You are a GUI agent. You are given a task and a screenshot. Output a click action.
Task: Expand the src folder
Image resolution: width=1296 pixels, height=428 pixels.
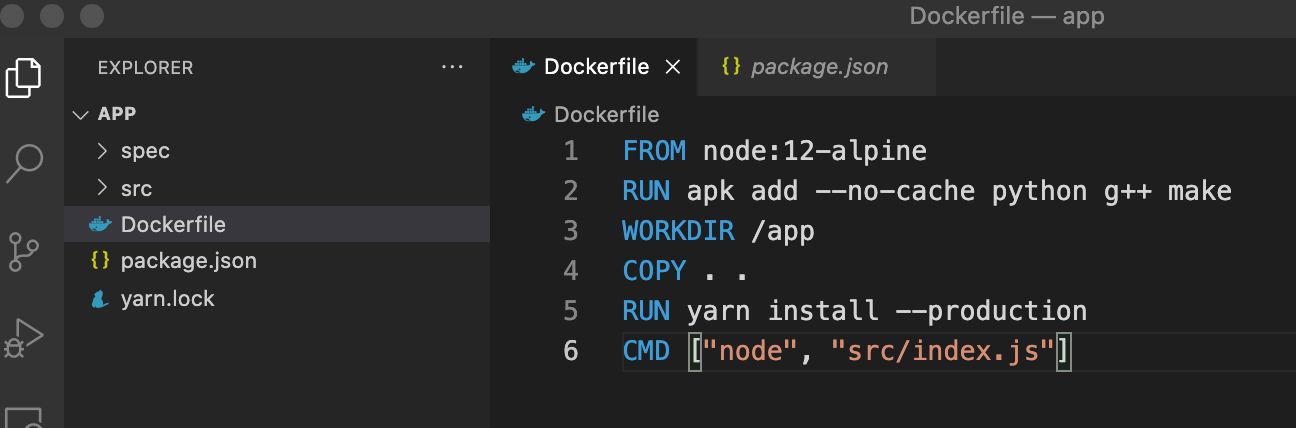pos(102,188)
